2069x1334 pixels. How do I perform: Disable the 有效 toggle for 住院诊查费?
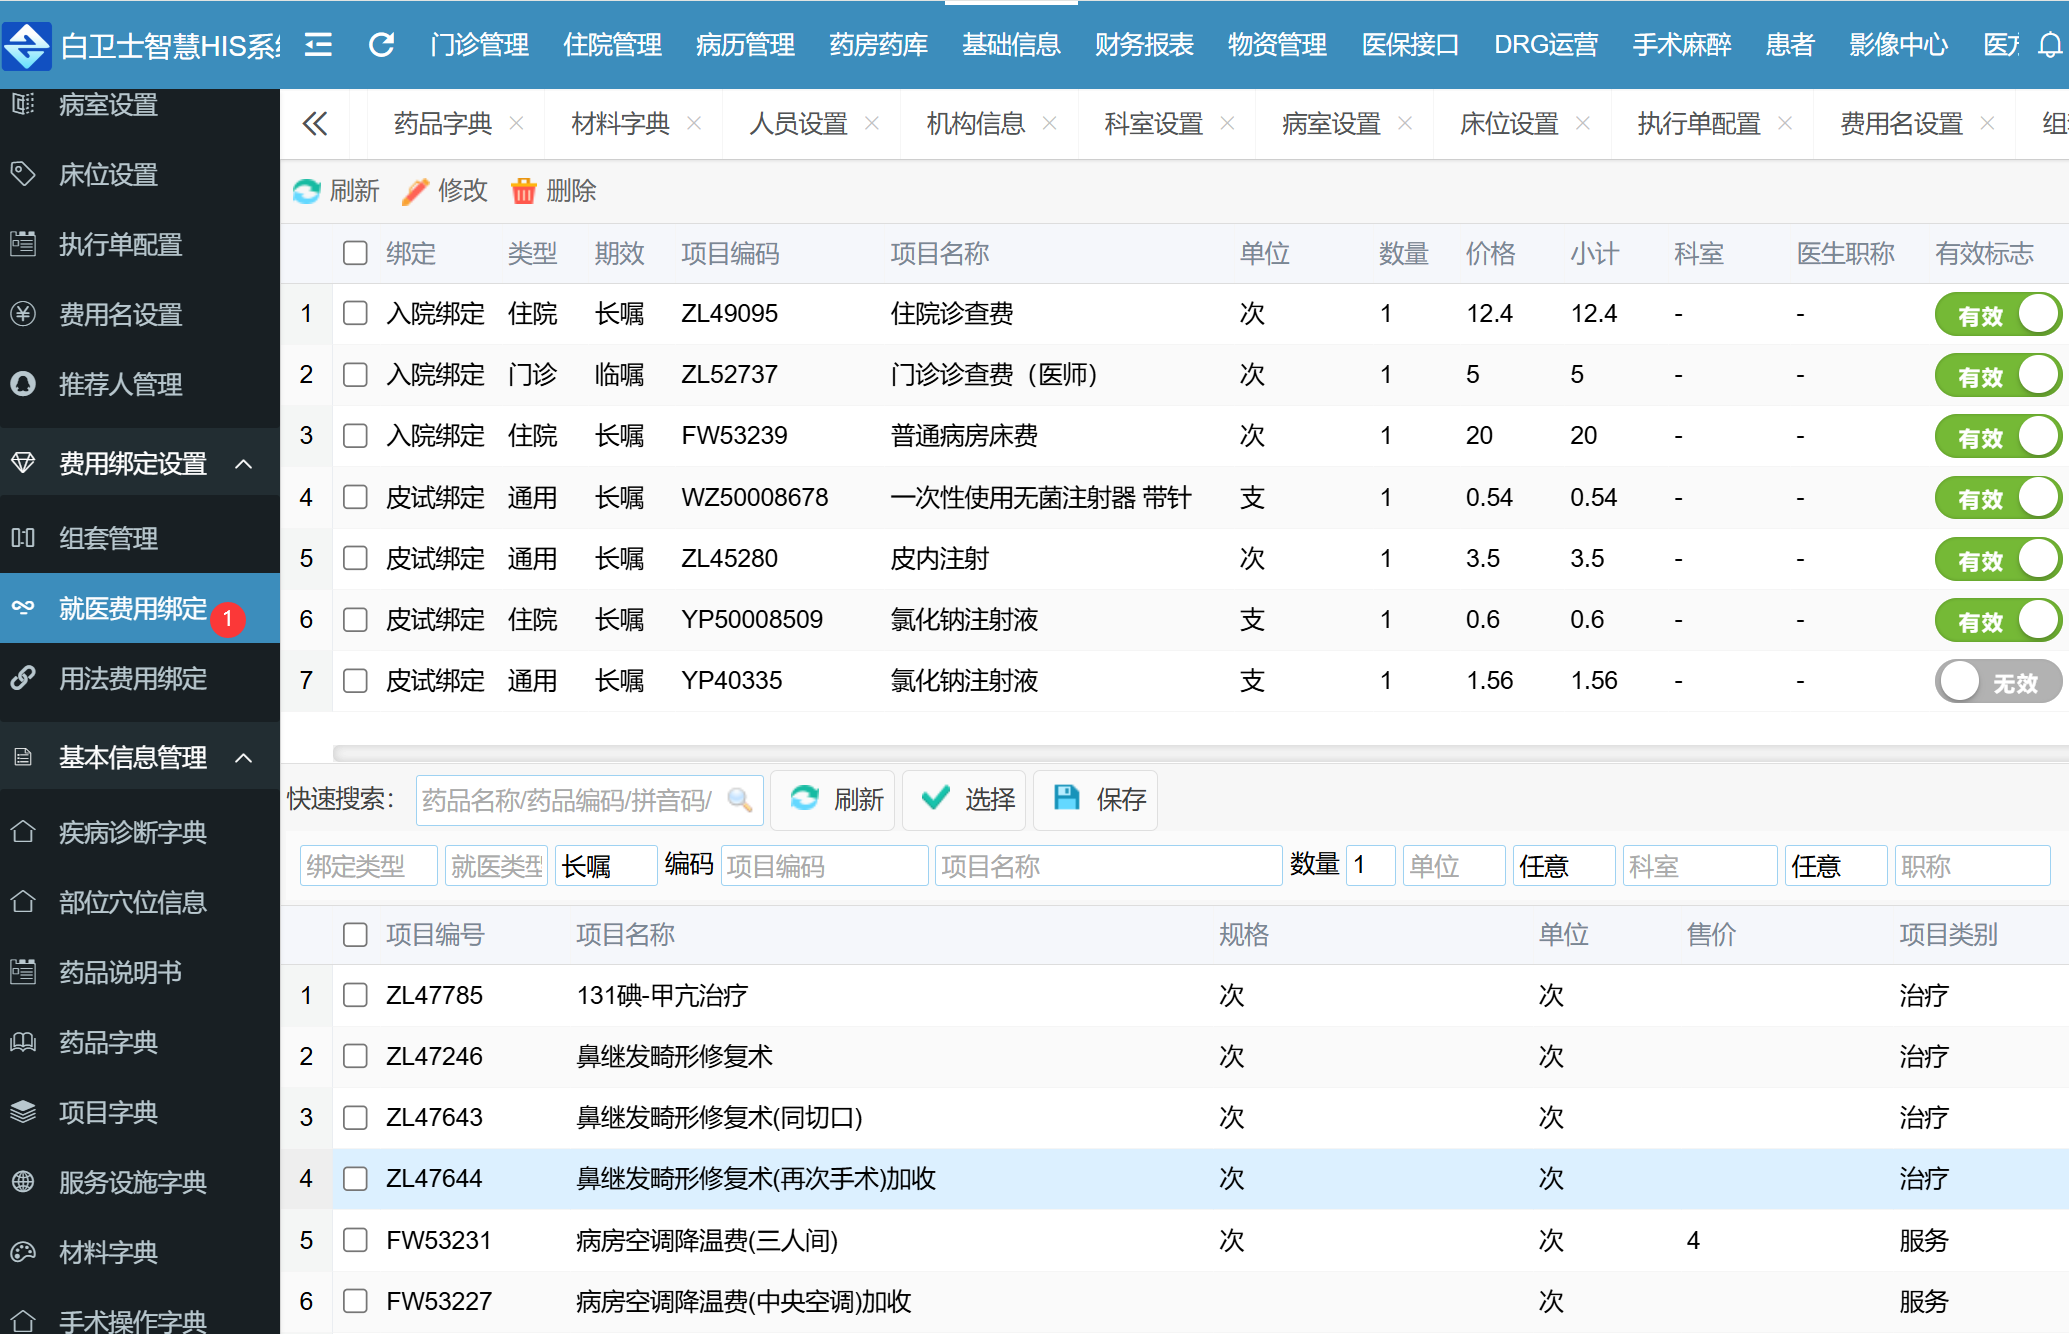pos(1997,315)
